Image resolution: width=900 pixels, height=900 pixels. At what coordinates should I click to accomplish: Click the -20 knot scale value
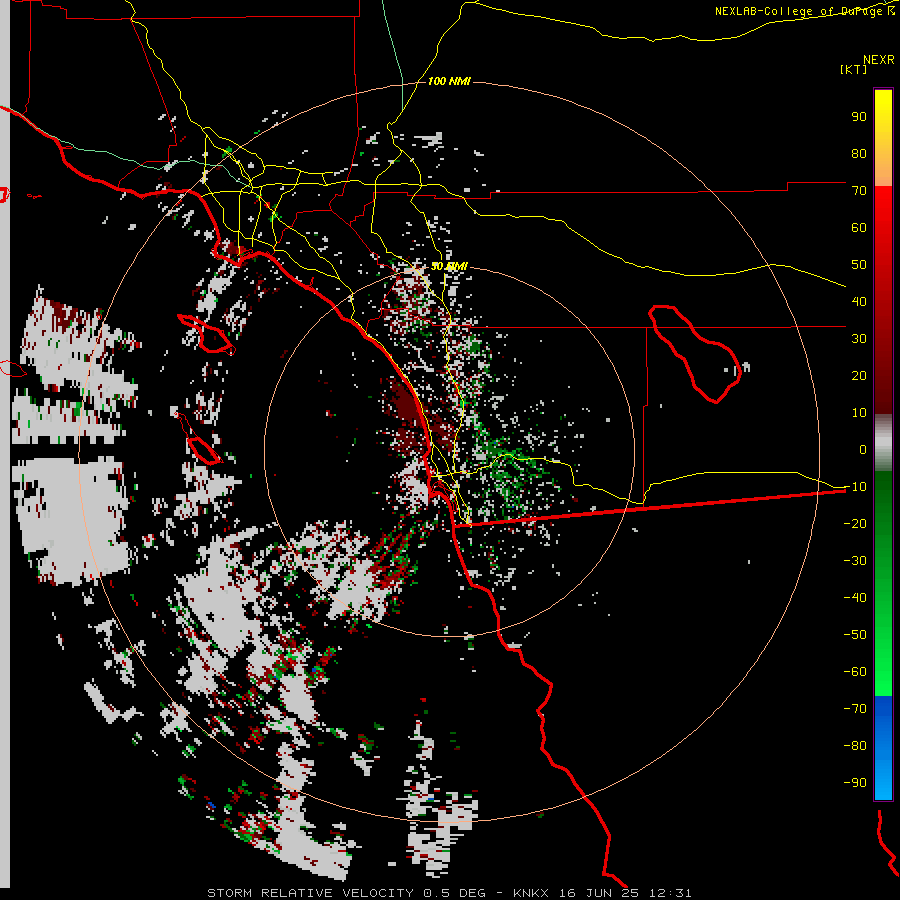[x=855, y=523]
